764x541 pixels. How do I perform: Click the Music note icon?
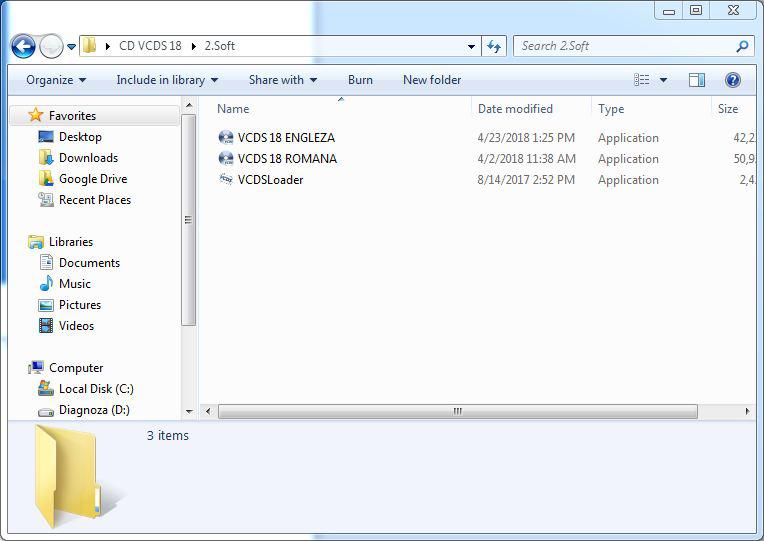pos(46,283)
